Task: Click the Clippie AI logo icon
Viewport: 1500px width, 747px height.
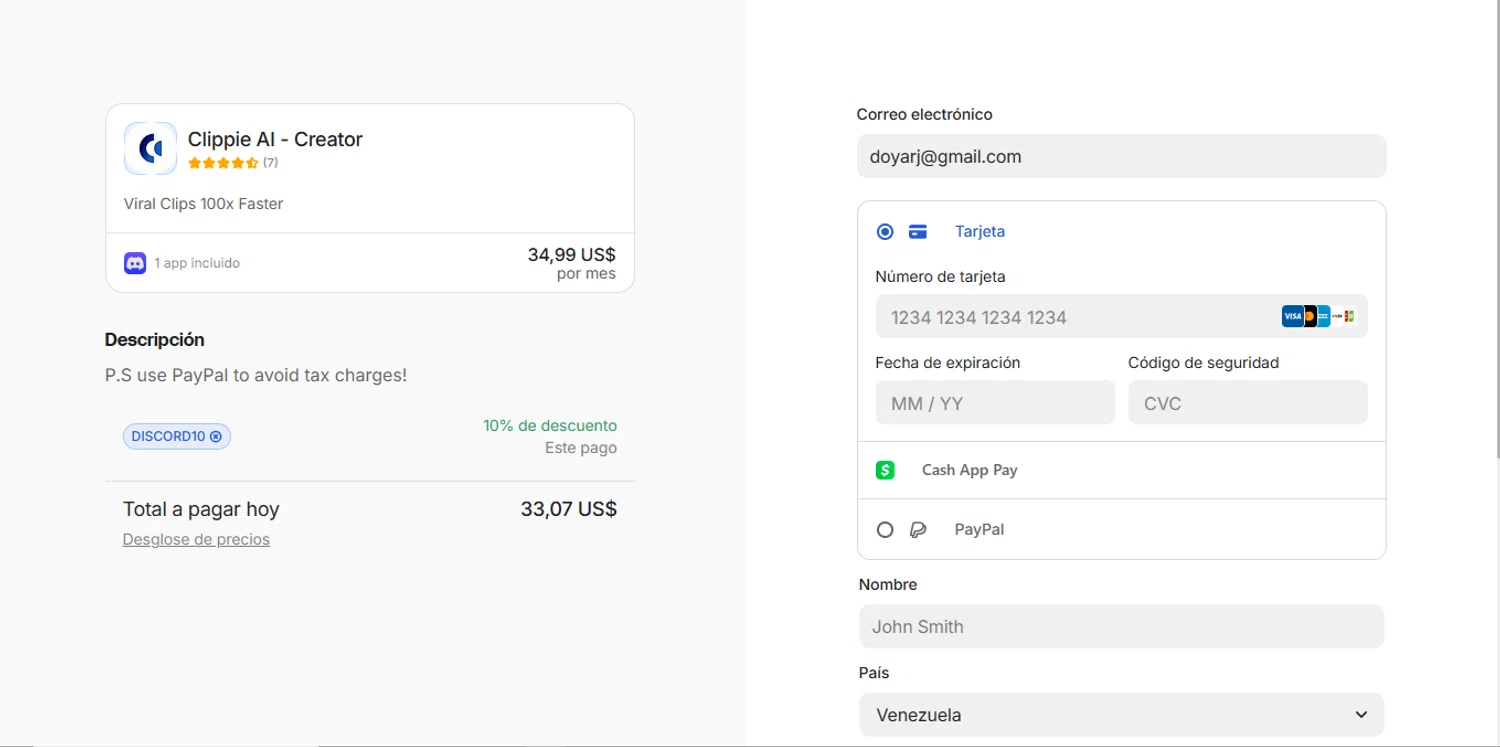Action: pos(151,149)
